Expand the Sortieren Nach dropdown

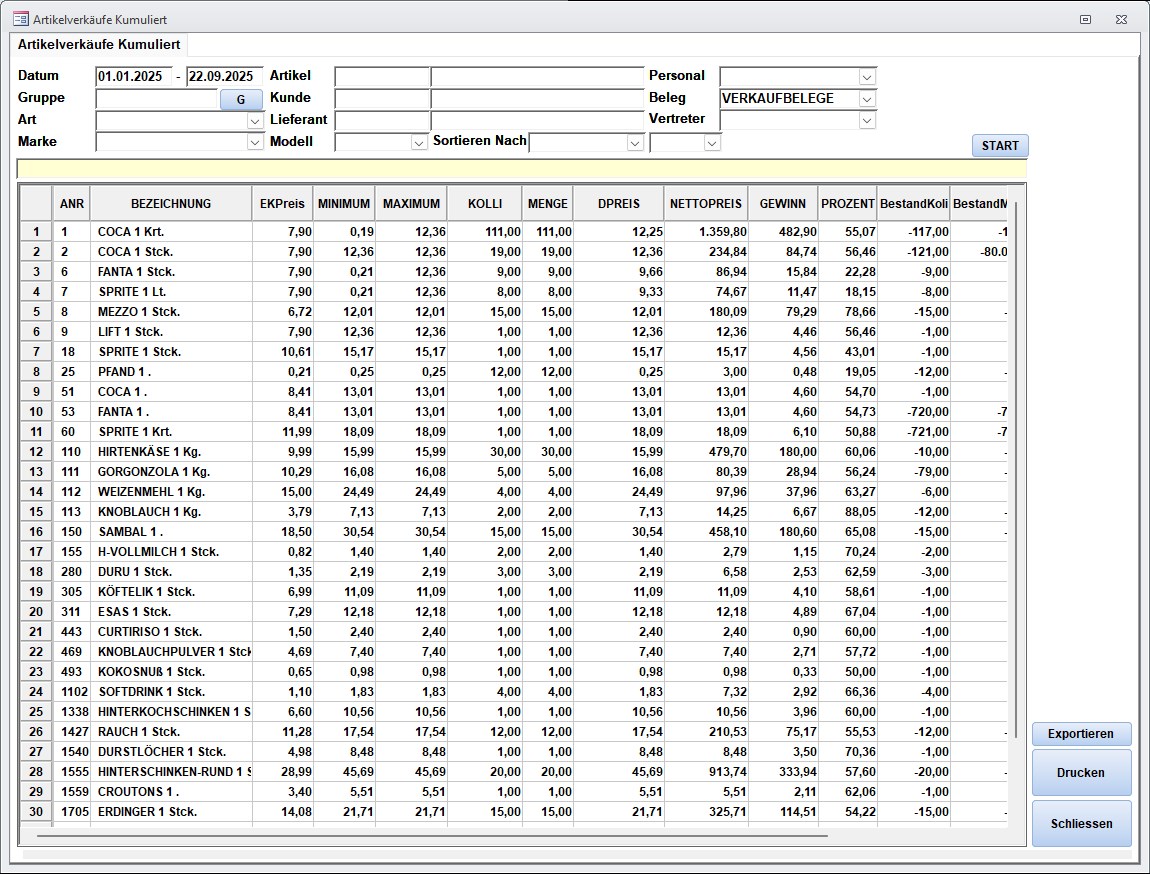(635, 143)
